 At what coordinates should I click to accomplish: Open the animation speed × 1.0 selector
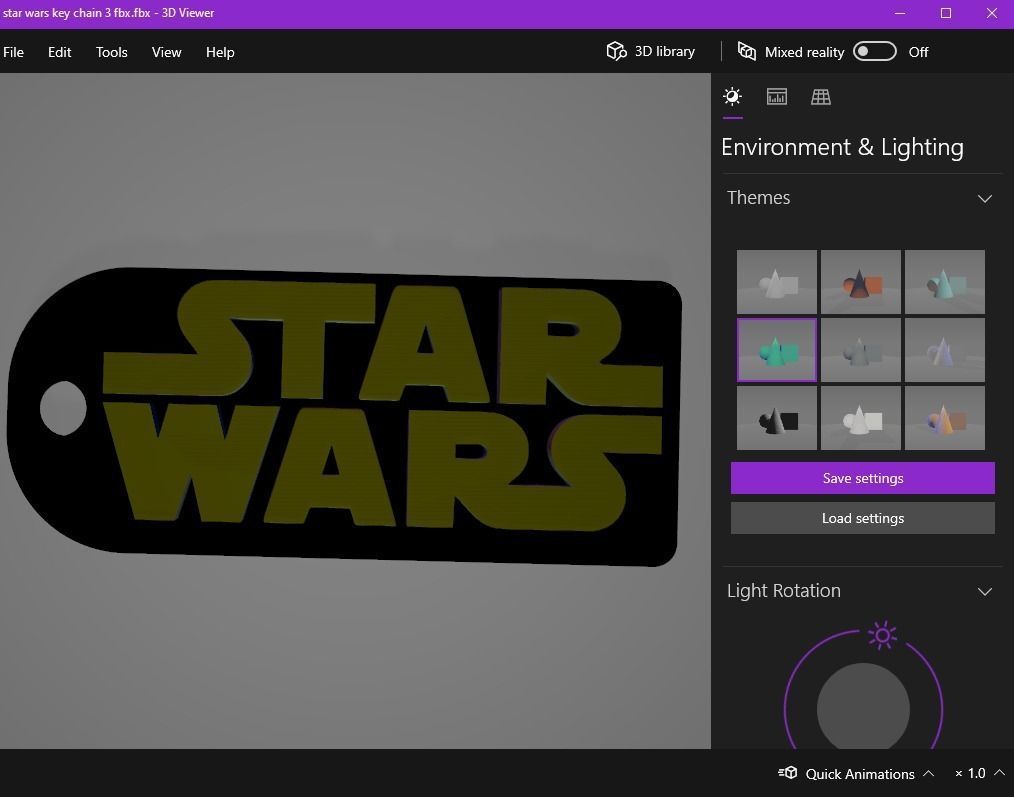point(980,774)
